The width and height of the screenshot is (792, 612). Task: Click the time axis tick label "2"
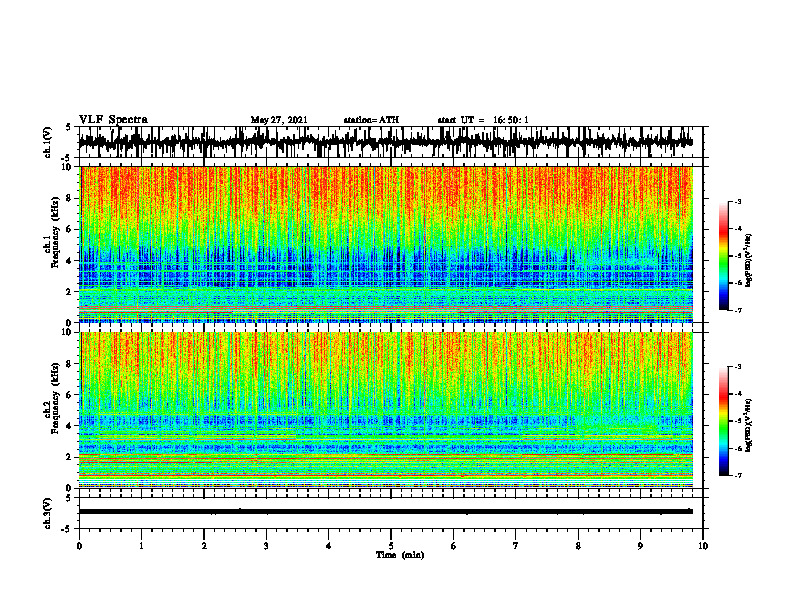pos(204,546)
